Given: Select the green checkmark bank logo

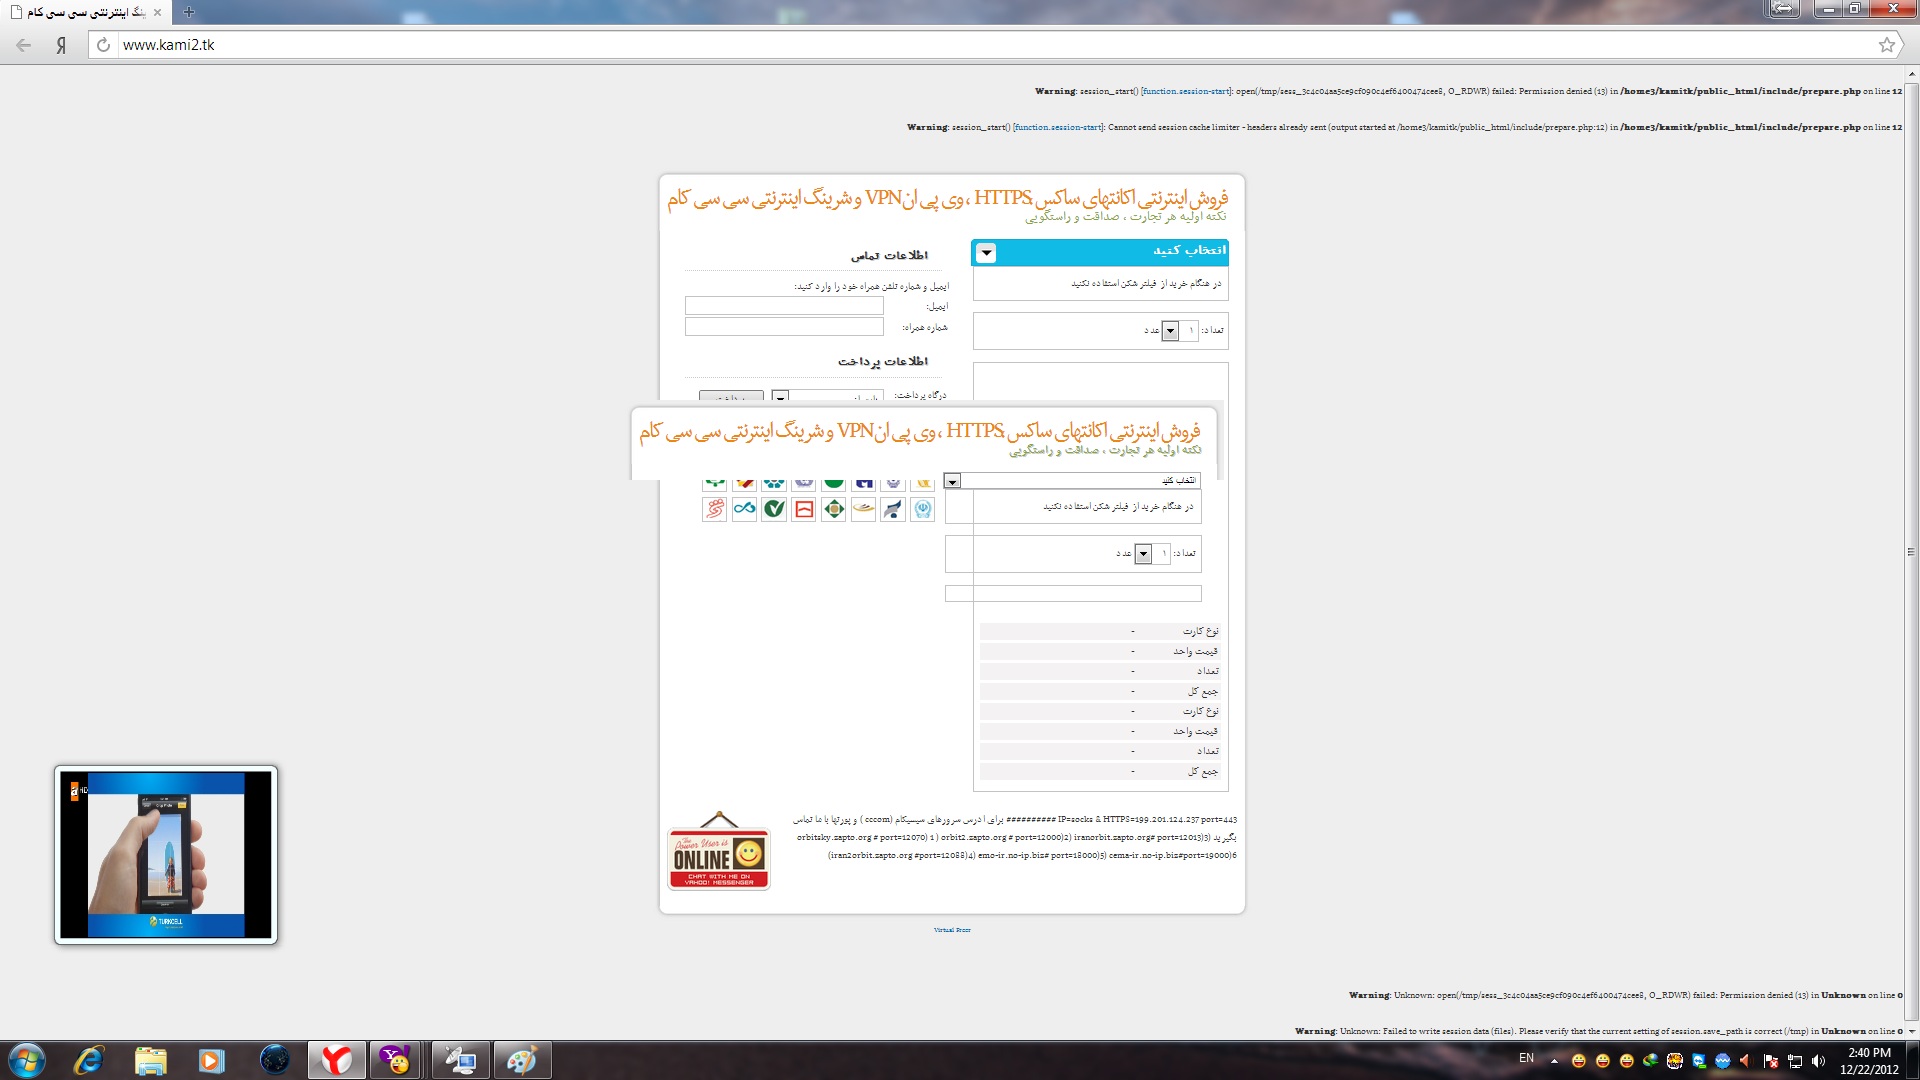Looking at the screenshot, I should (x=774, y=509).
